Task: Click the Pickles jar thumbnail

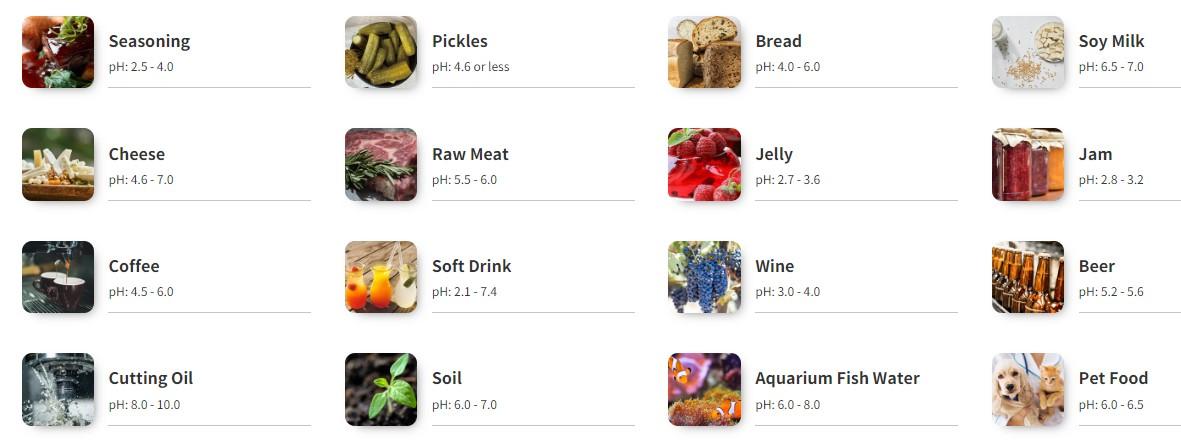Action: coord(381,52)
